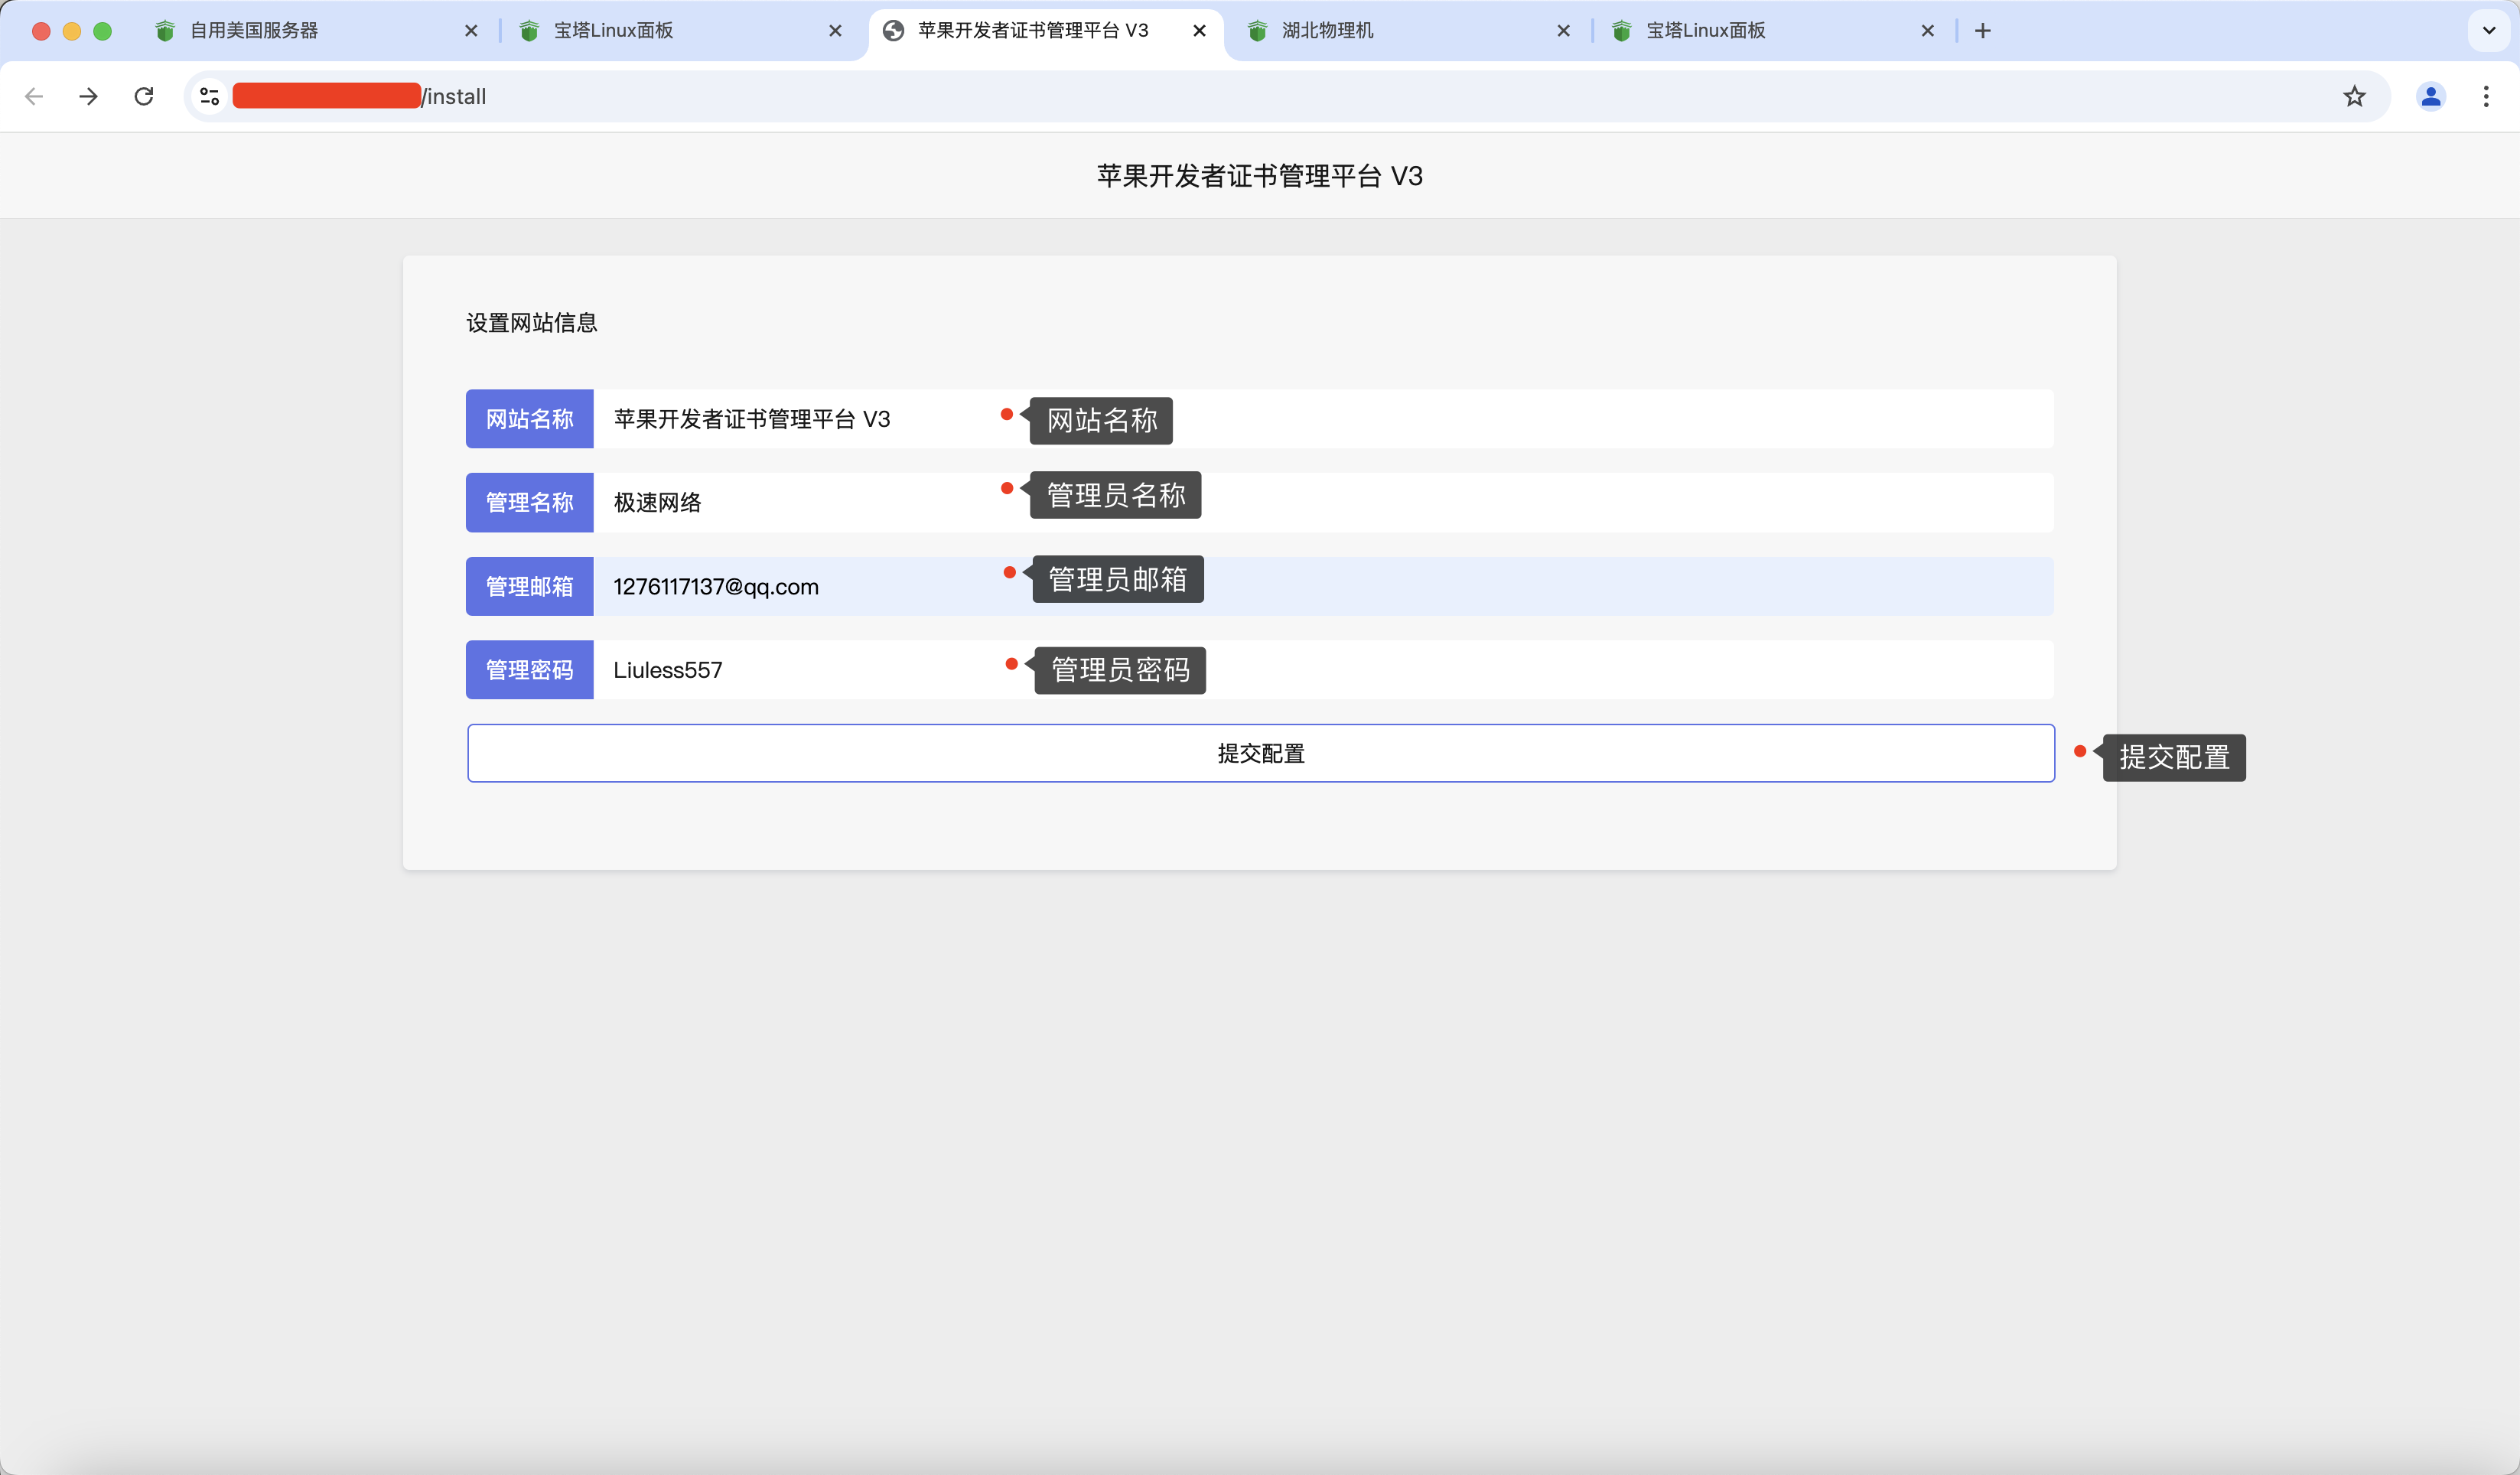
Task: Close the 苹果开发者证书管理平台 V3 tab
Action: [1199, 31]
